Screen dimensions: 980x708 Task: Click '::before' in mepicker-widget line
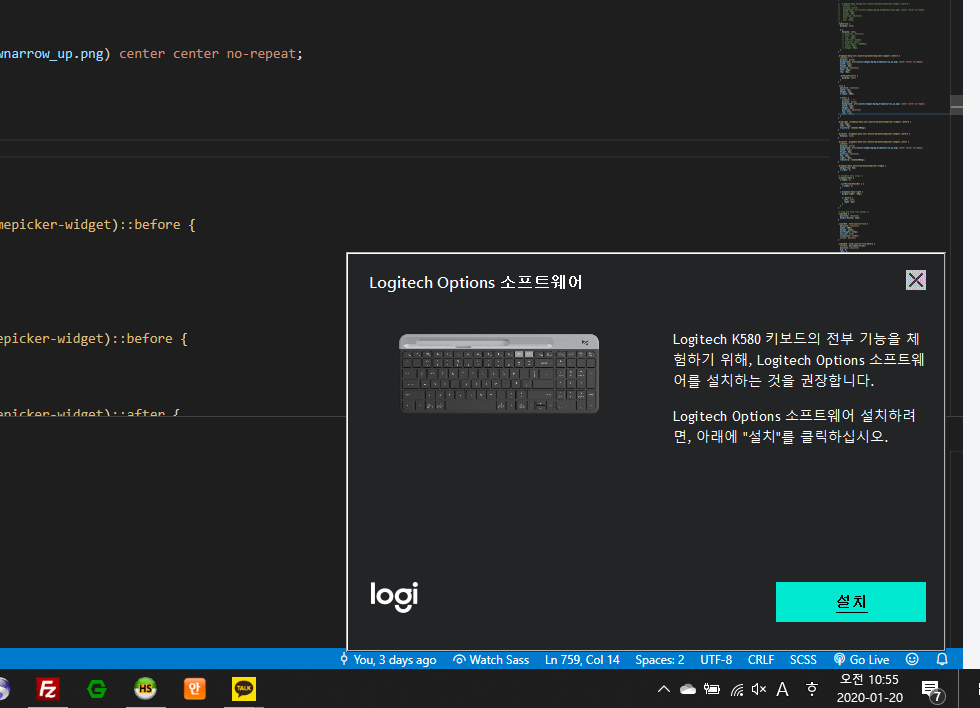pos(149,224)
